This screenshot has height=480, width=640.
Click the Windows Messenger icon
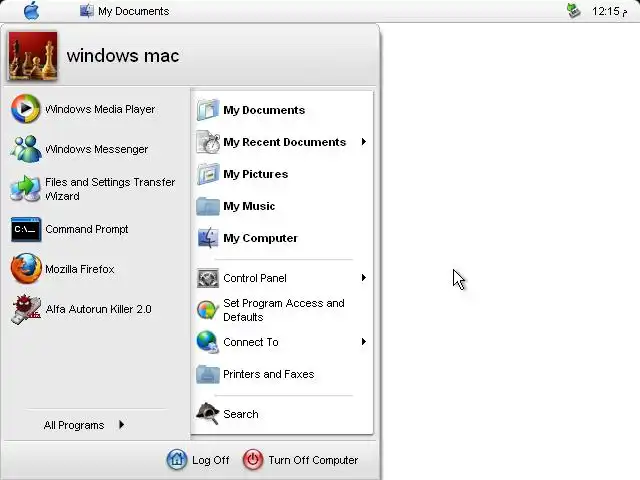click(26, 149)
